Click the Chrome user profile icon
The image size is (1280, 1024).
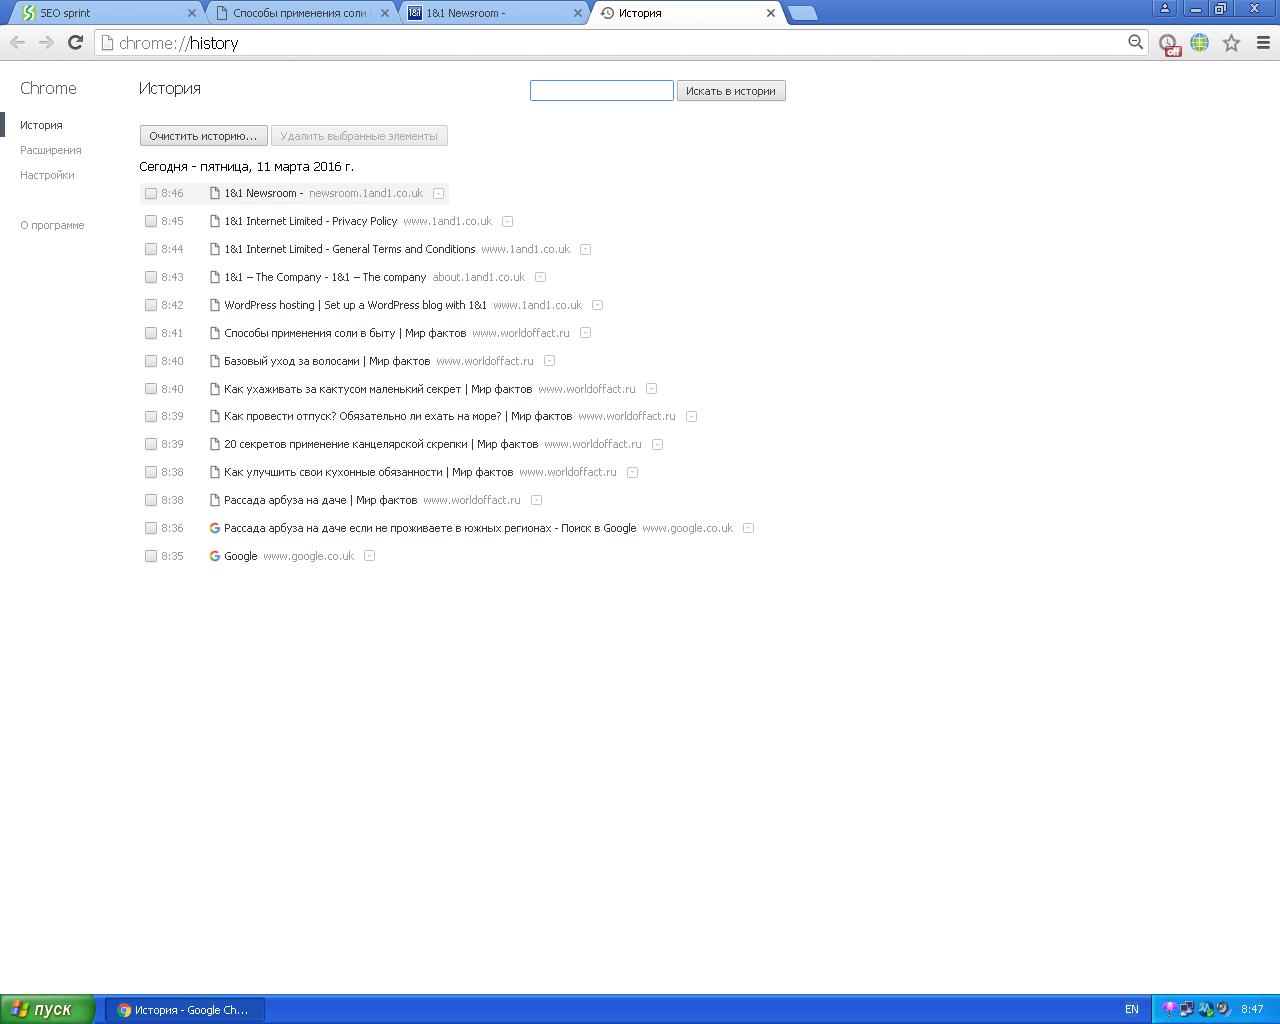click(1164, 8)
